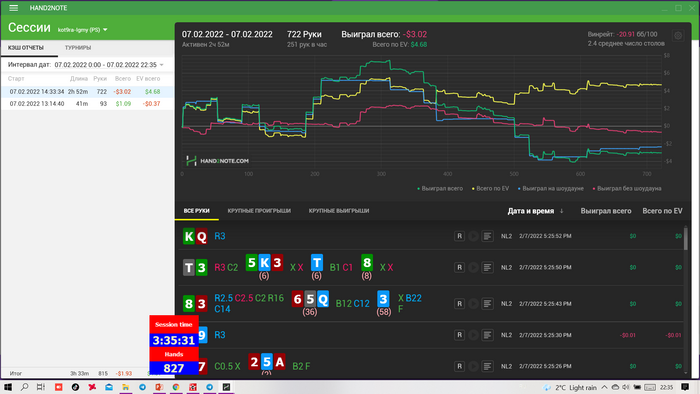Click the 2°C Light rain weather widget
700x394 pixels.
pos(570,387)
